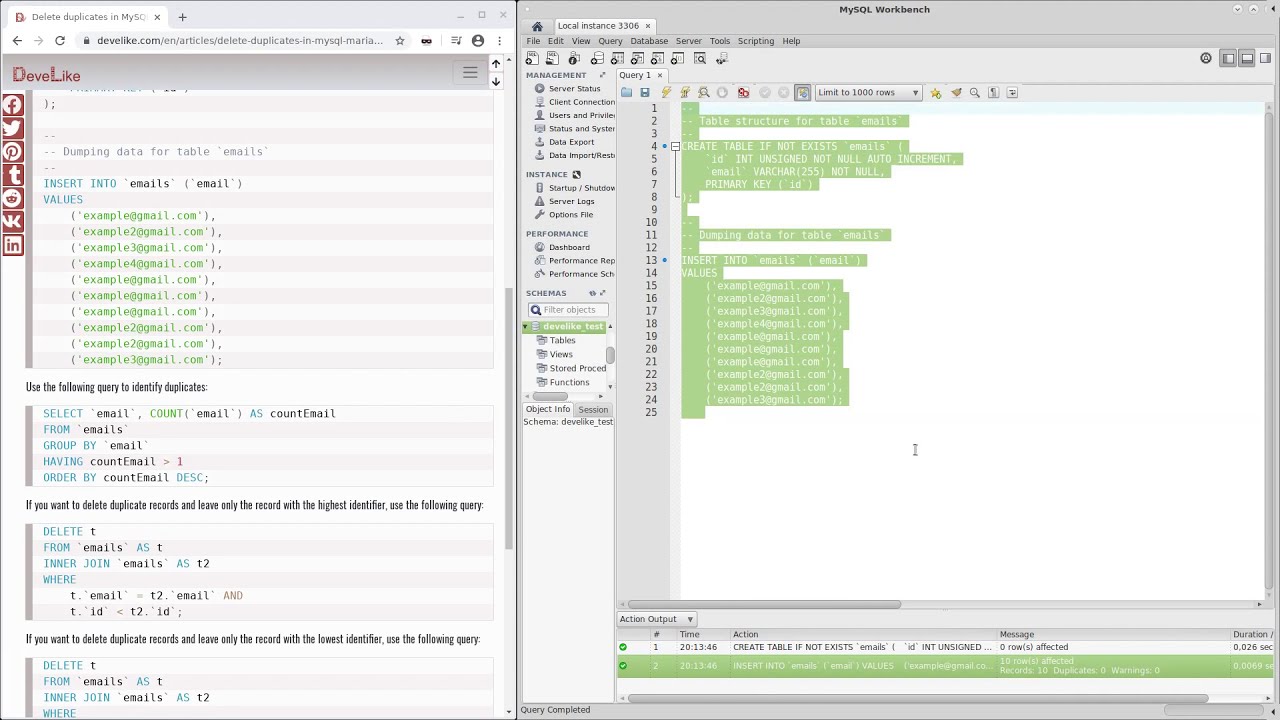This screenshot has width=1280, height=720.
Task: Select the Object Info tab
Action: (548, 409)
